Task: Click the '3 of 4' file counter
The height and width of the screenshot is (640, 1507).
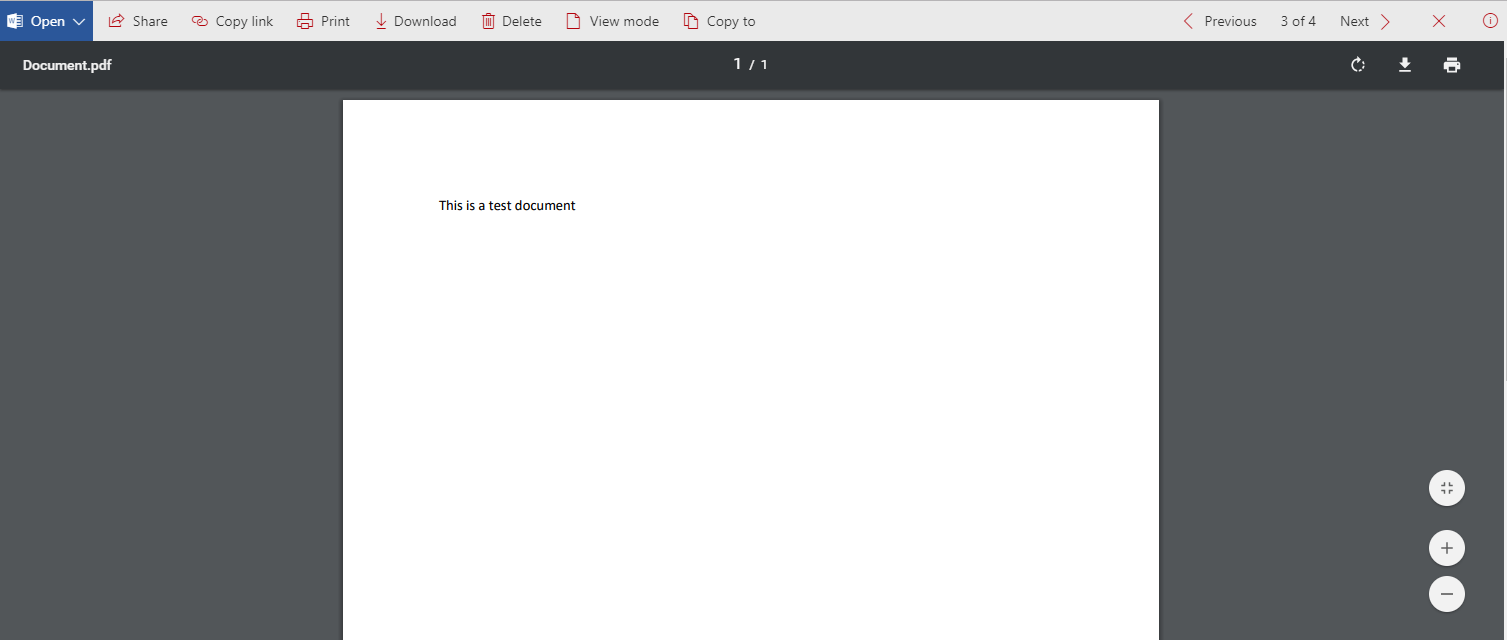Action: pyautogui.click(x=1298, y=21)
